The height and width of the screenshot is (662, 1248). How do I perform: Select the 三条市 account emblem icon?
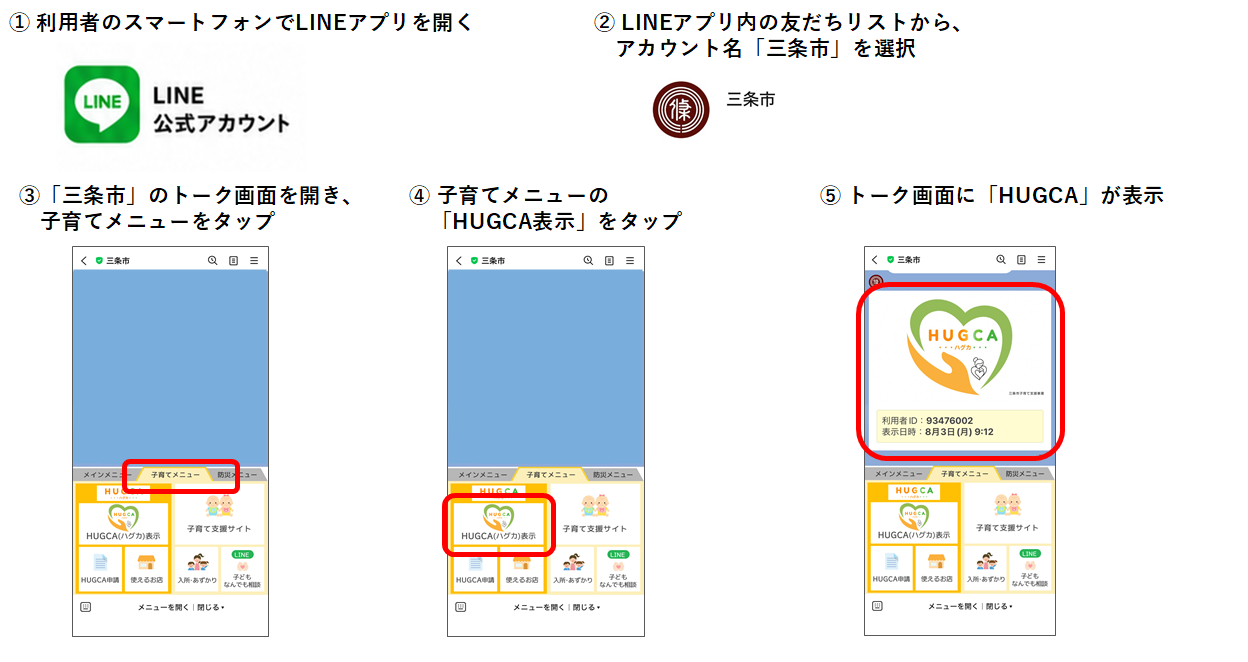tap(681, 110)
